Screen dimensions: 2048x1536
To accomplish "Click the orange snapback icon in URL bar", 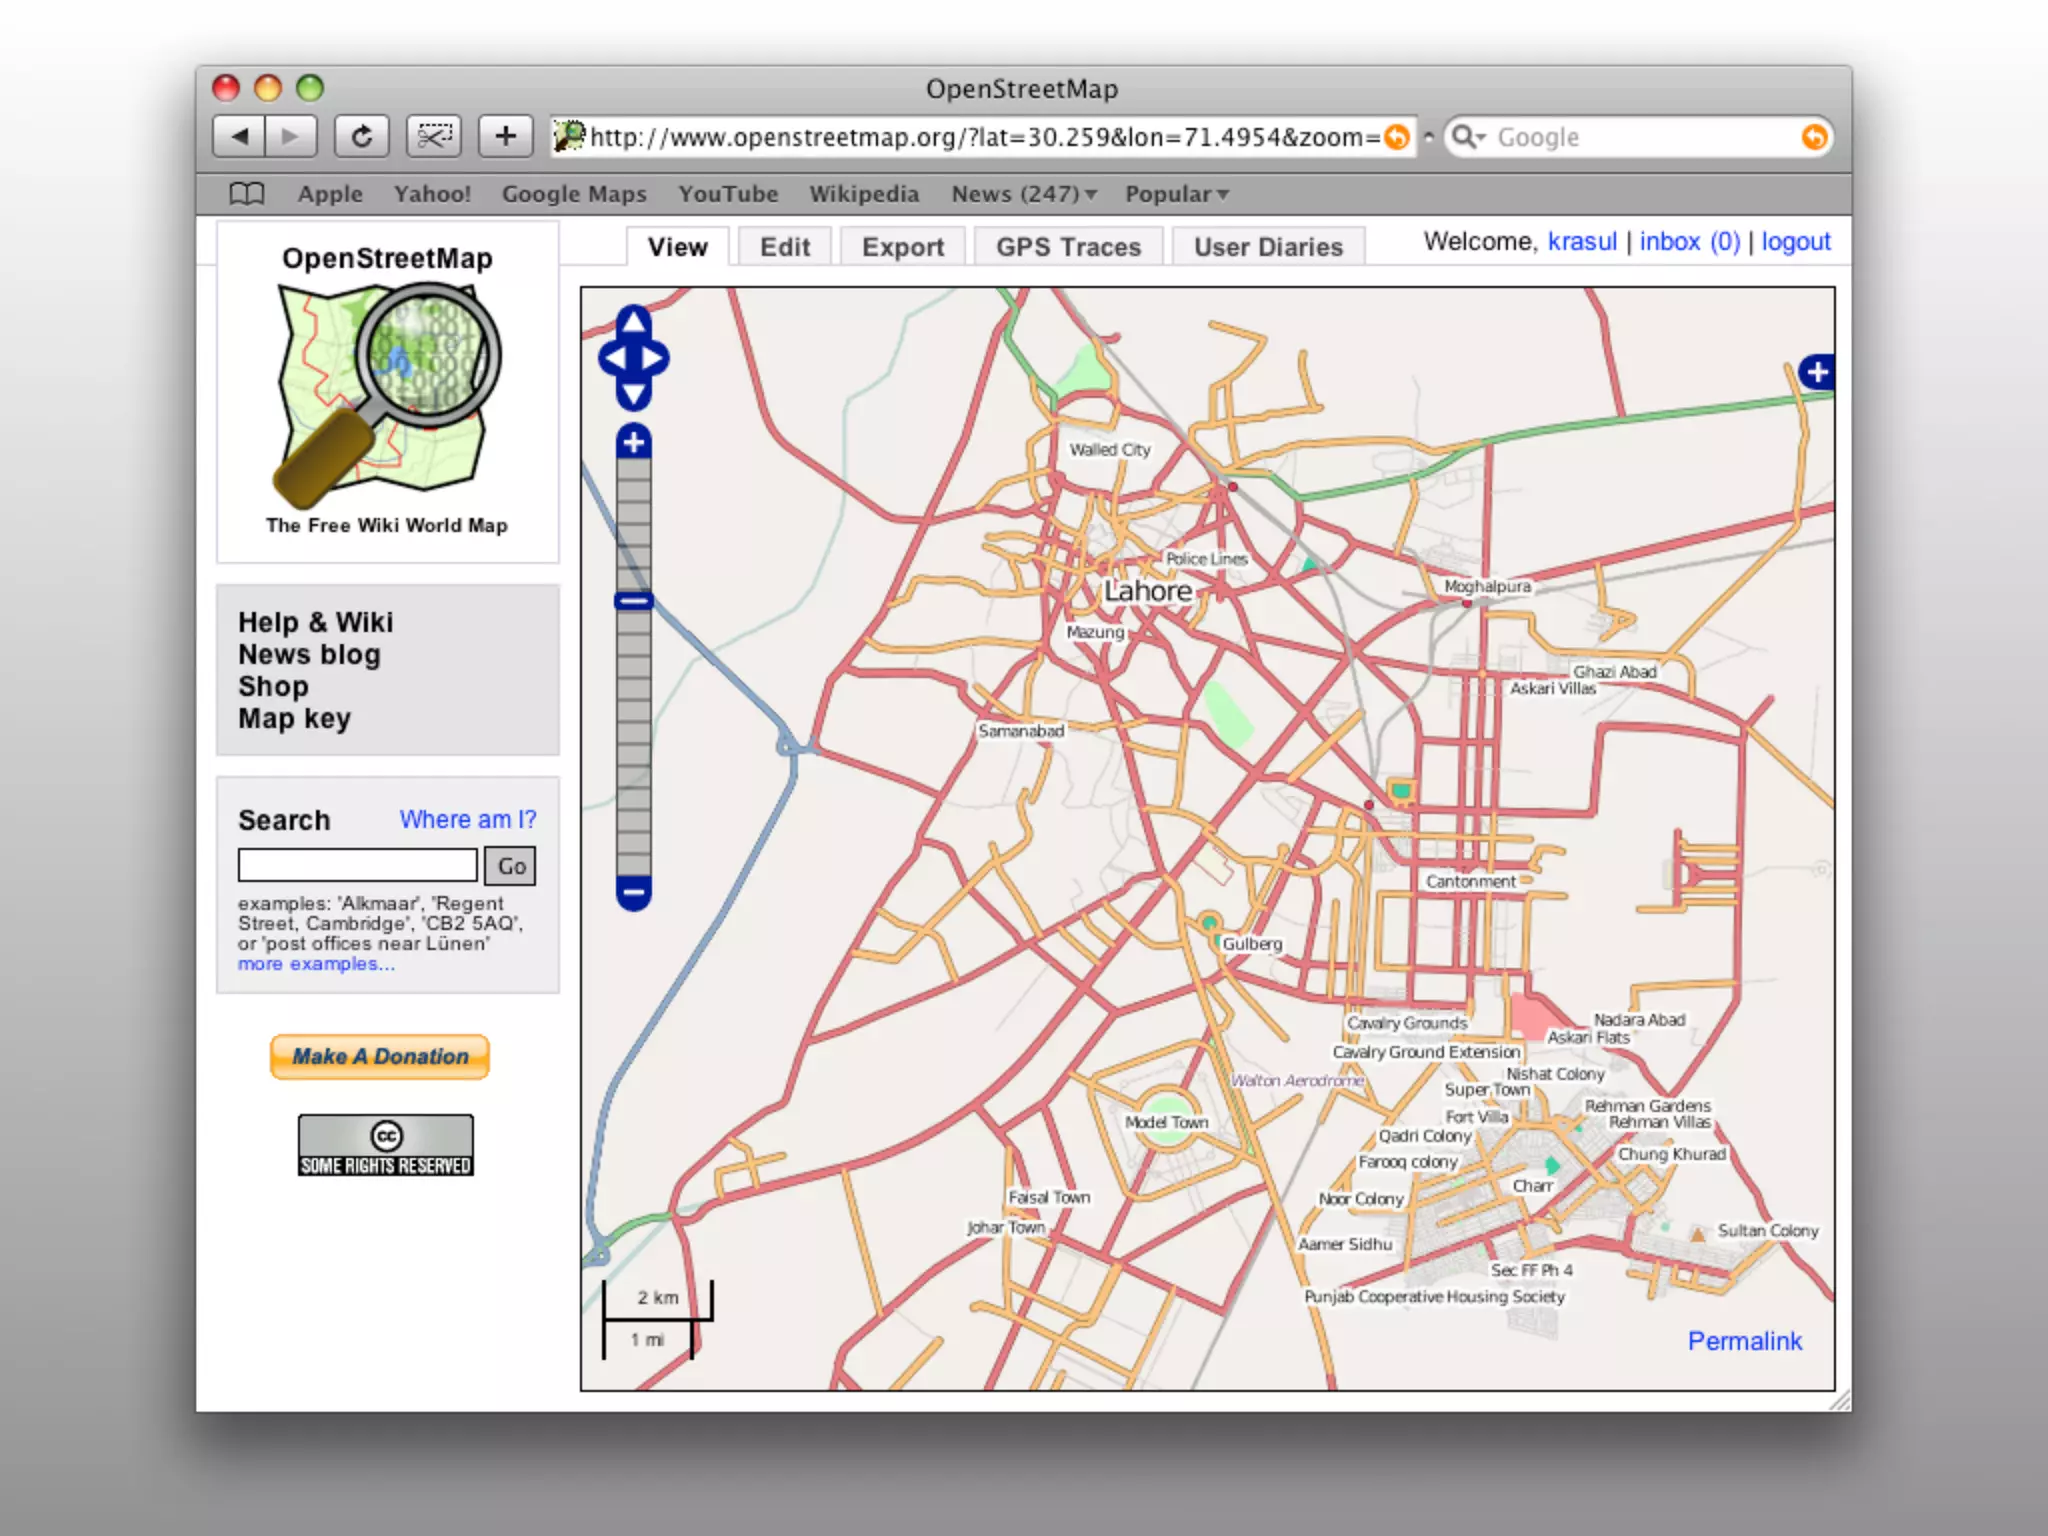I will pos(1397,137).
